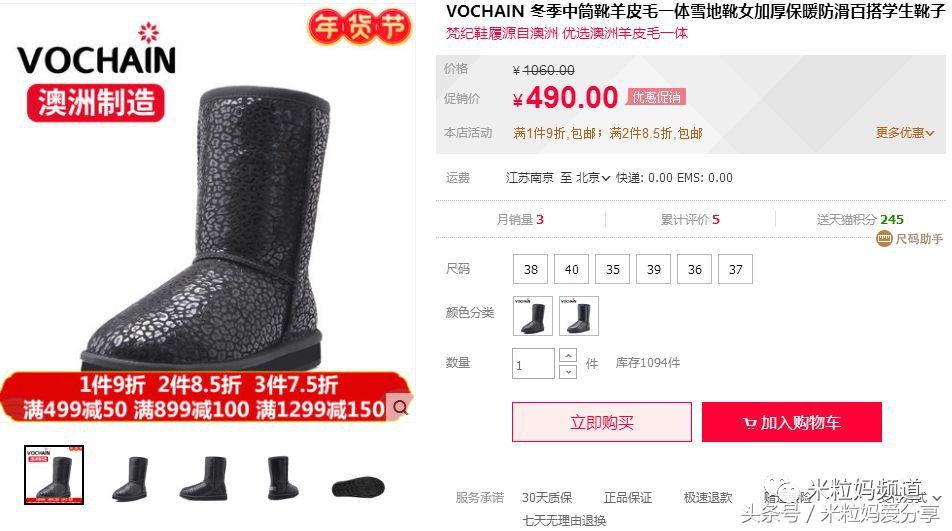Pick size 37
This screenshot has width=952, height=531.
pyautogui.click(x=735, y=269)
